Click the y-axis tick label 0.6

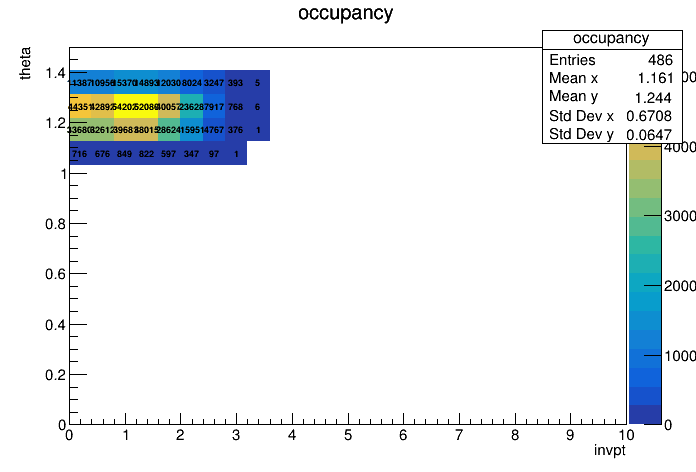55,274
